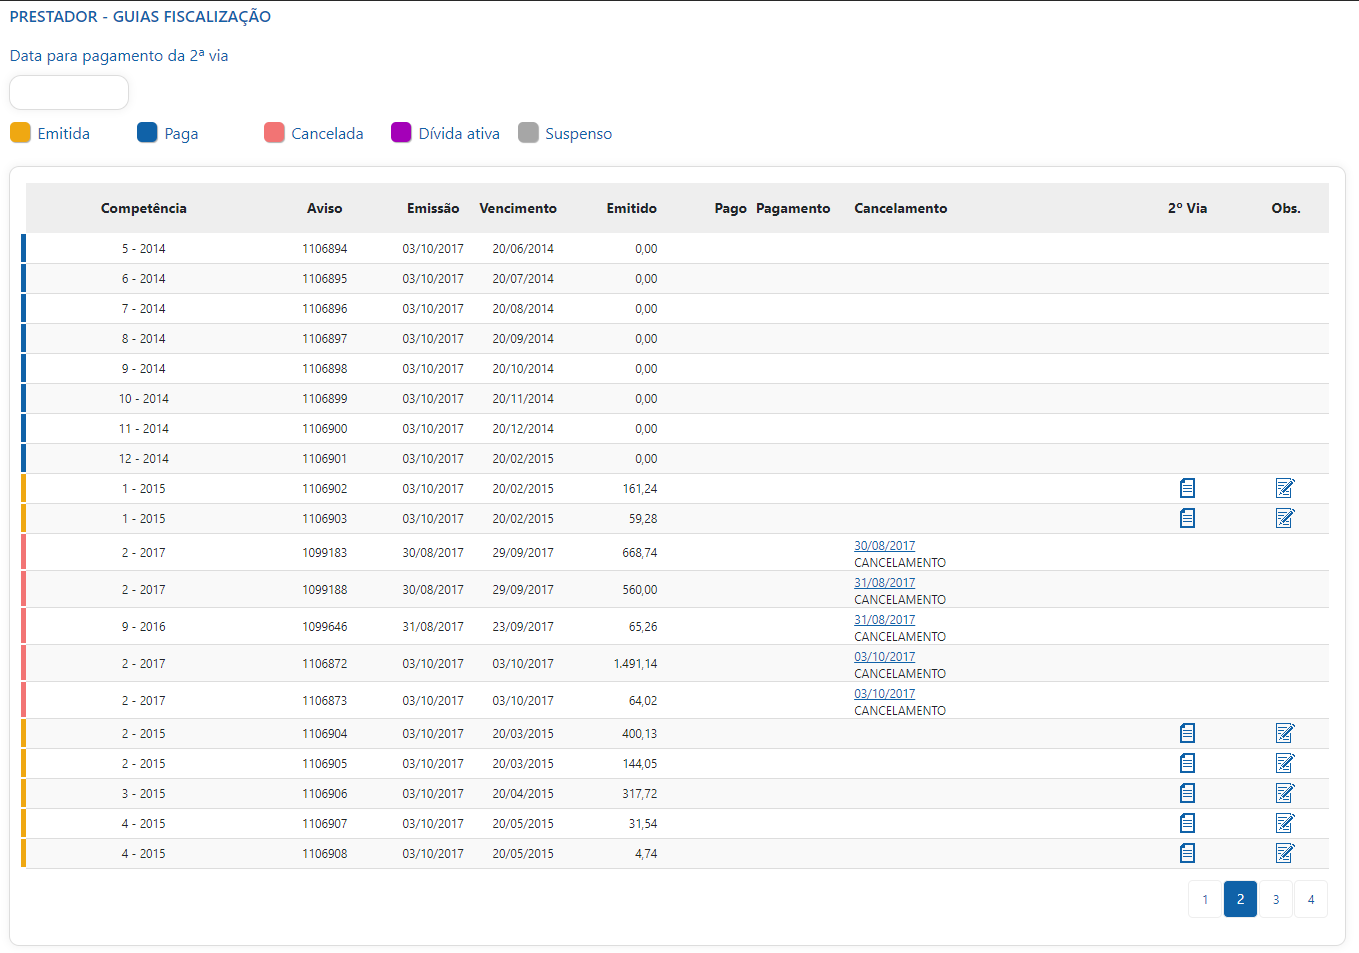Click vencimento date 23/09/2017

click(523, 627)
